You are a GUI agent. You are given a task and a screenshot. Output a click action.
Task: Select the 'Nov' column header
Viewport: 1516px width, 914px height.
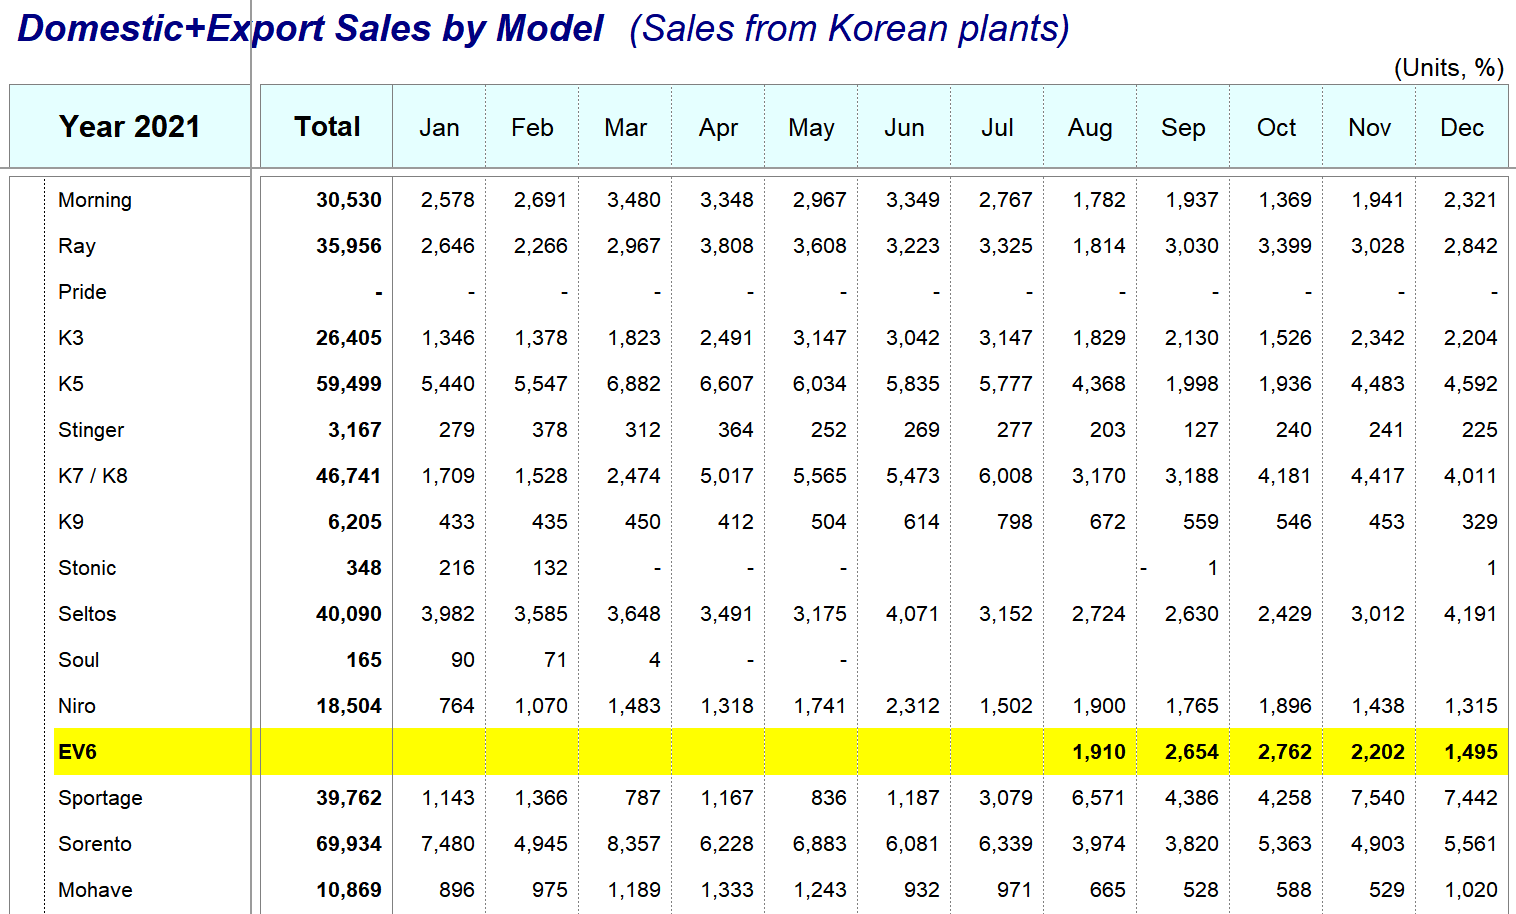pos(1369,127)
